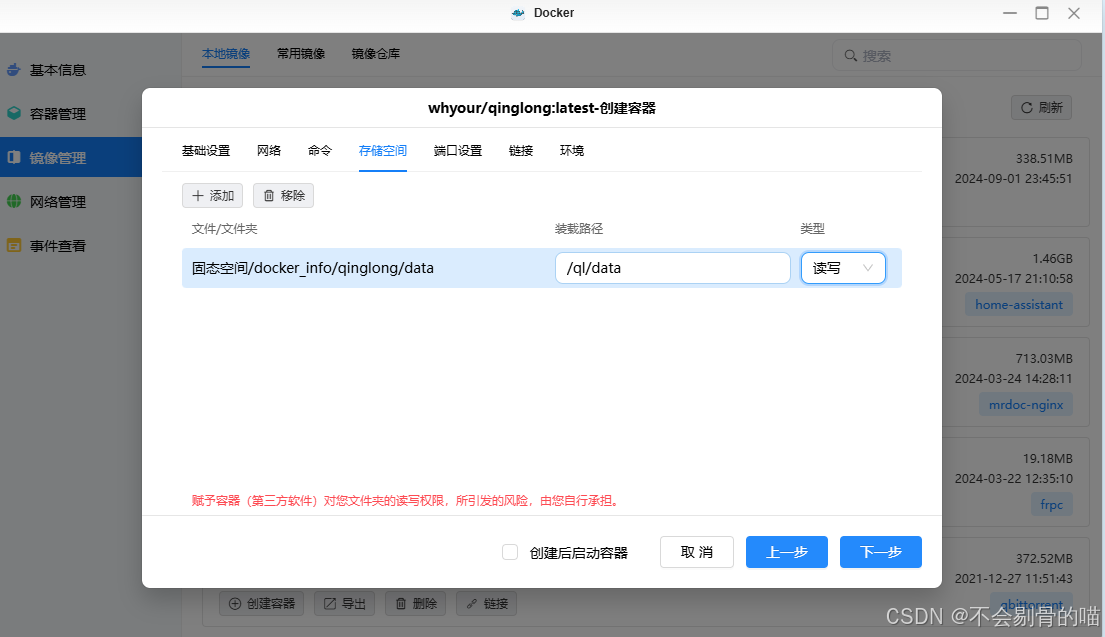Image resolution: width=1105 pixels, height=637 pixels.
Task: Click the 372.52MB image size
Action: point(1044,559)
